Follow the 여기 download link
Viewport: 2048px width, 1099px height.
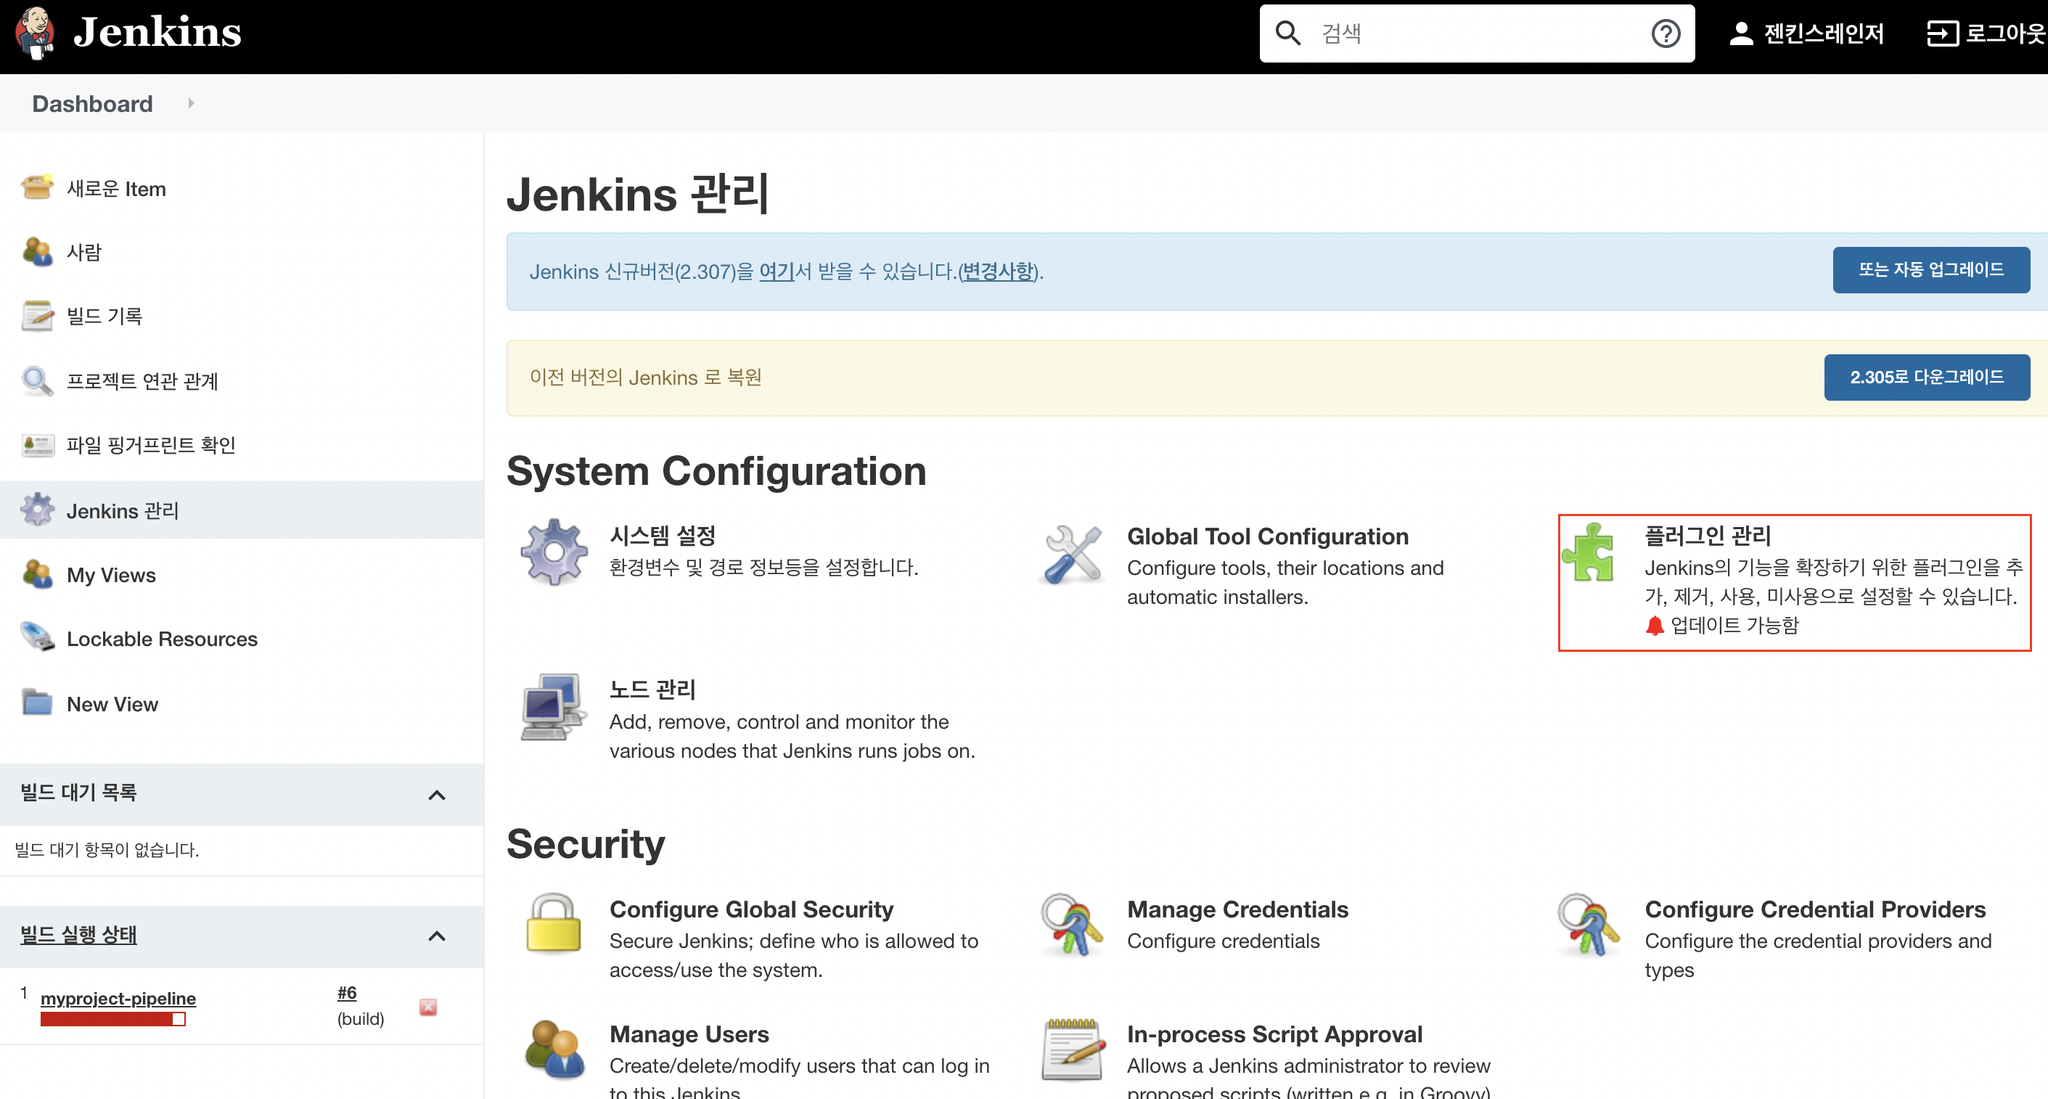click(x=776, y=272)
